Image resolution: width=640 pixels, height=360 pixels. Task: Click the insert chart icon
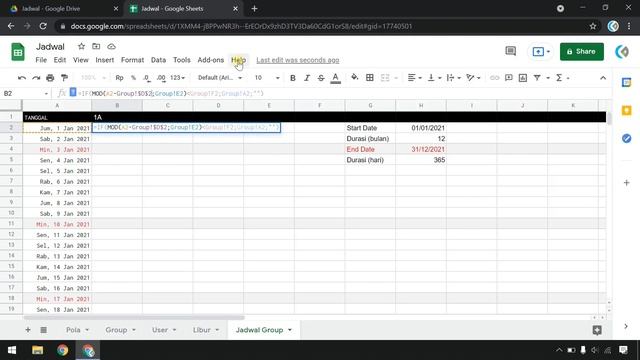523,78
